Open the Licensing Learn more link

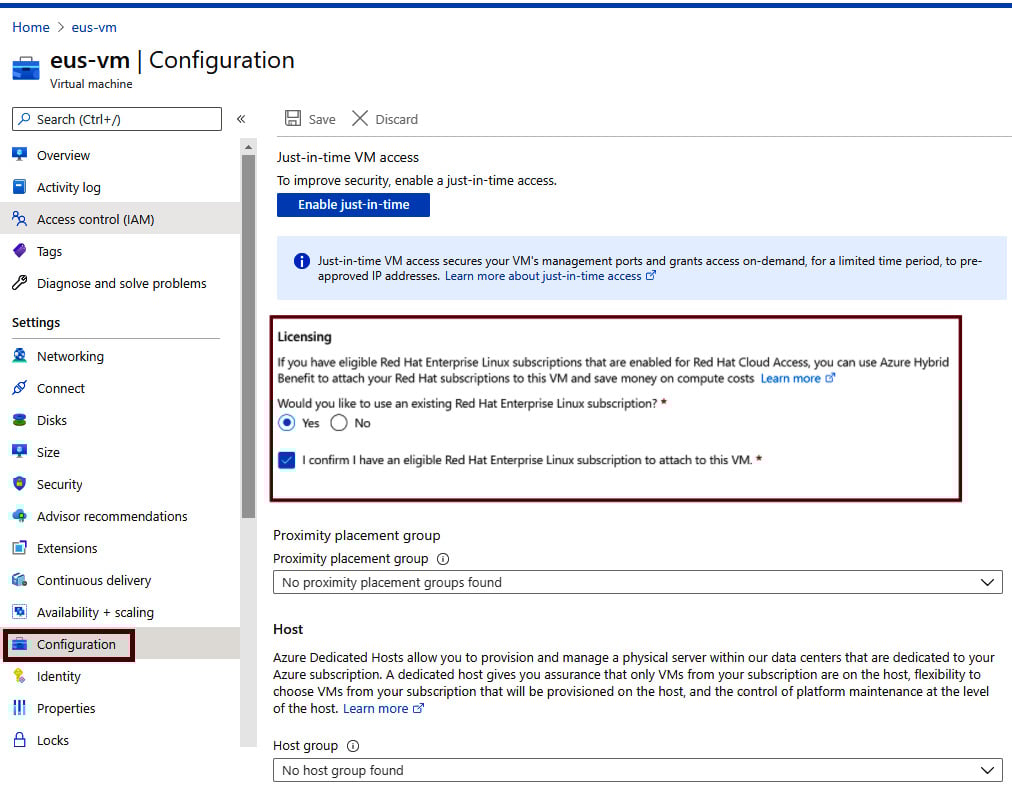(797, 378)
